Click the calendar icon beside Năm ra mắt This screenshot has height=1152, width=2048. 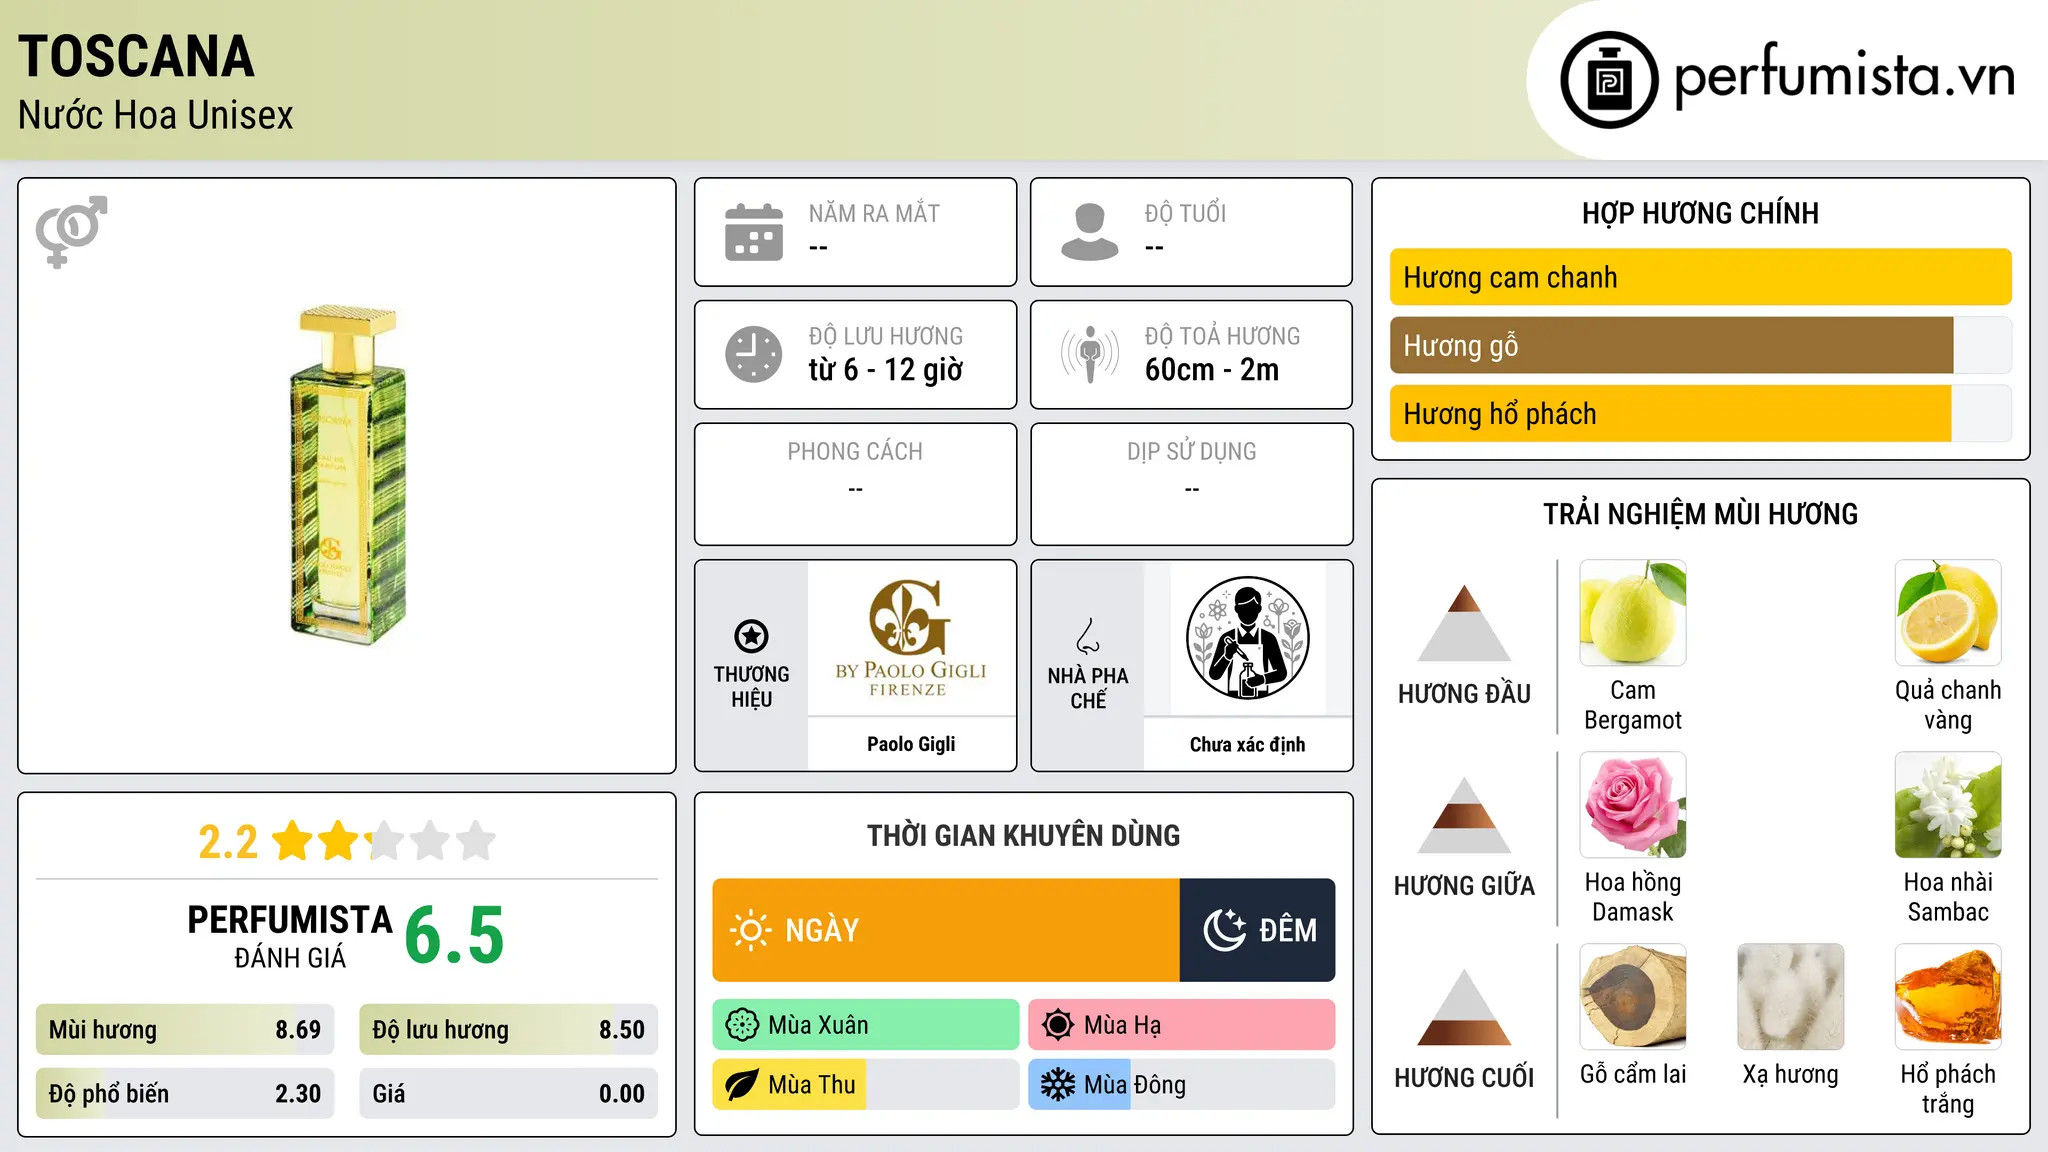tap(754, 232)
